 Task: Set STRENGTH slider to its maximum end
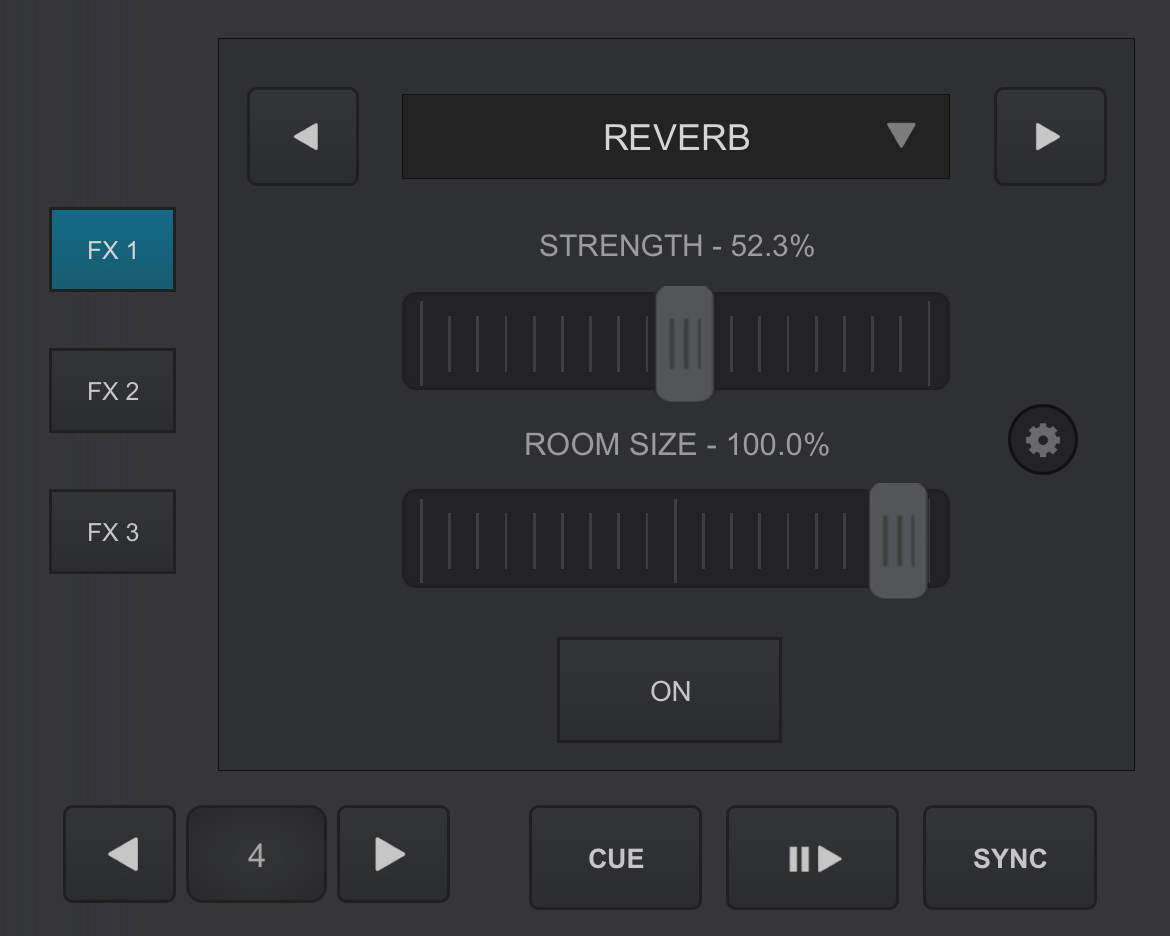tap(929, 342)
